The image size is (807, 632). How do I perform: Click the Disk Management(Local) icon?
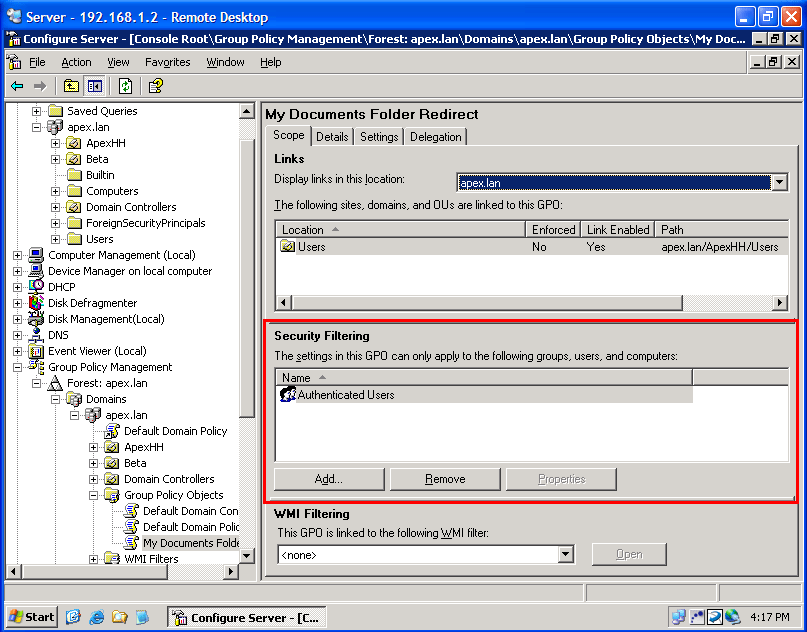(x=36, y=319)
